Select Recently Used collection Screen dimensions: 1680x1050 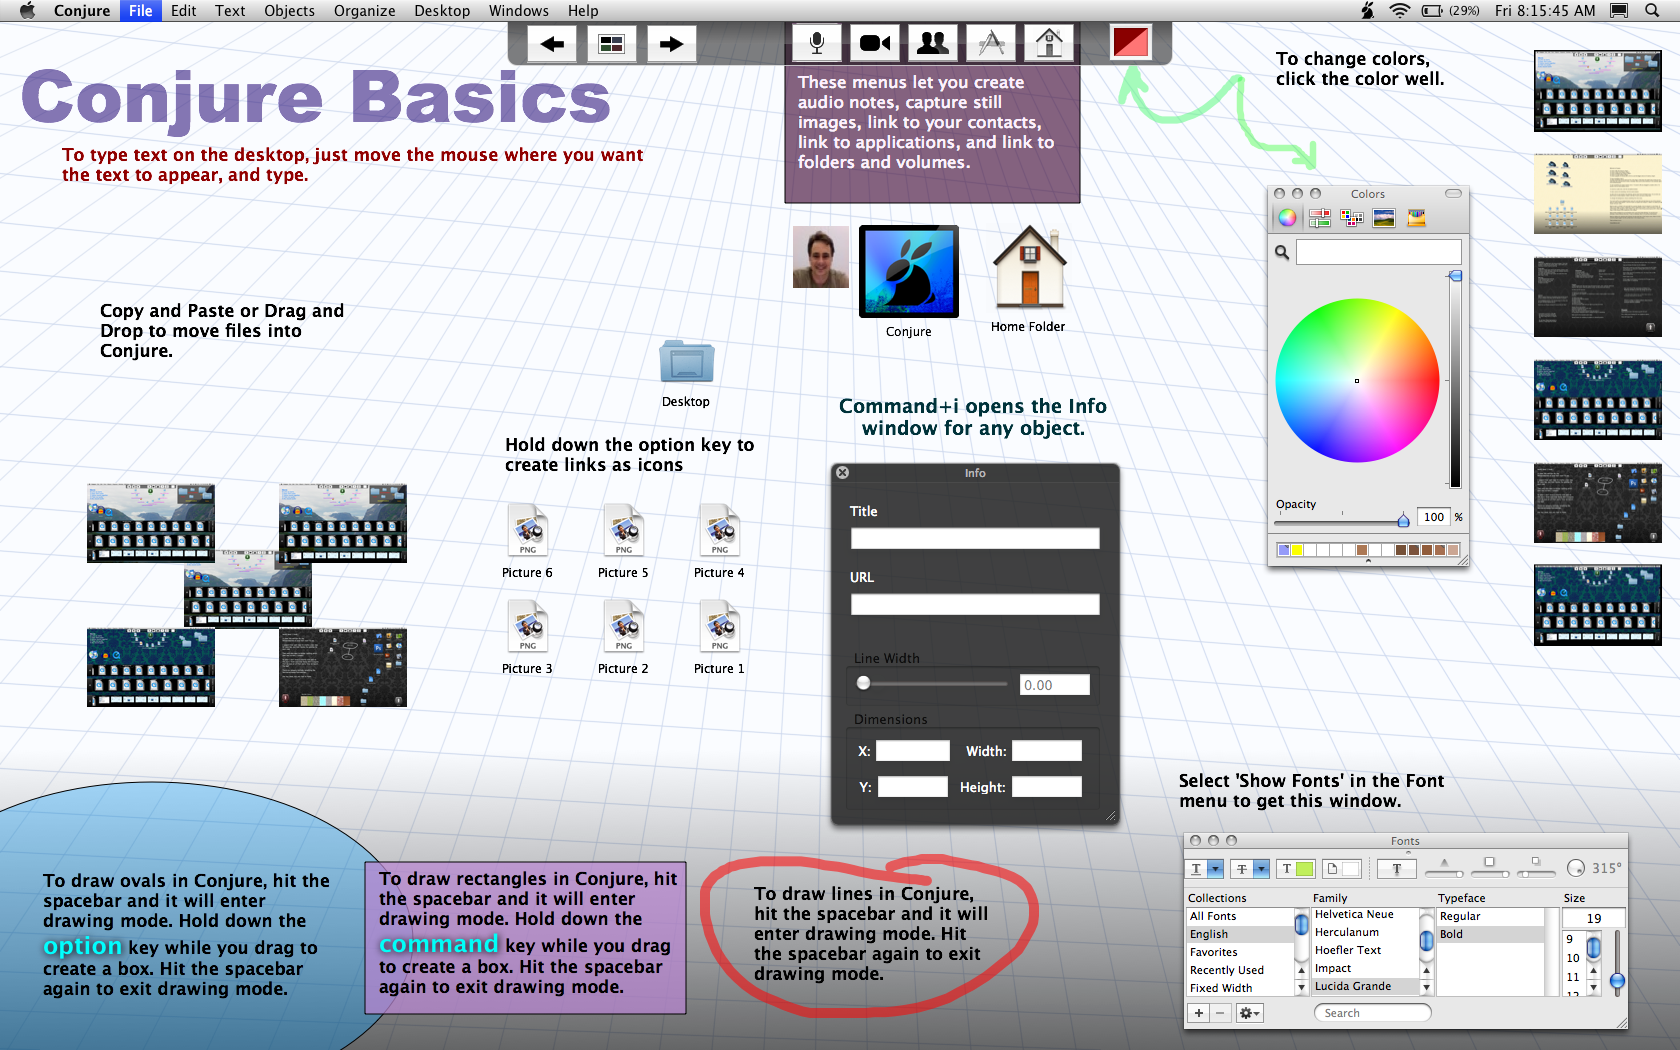1240,970
